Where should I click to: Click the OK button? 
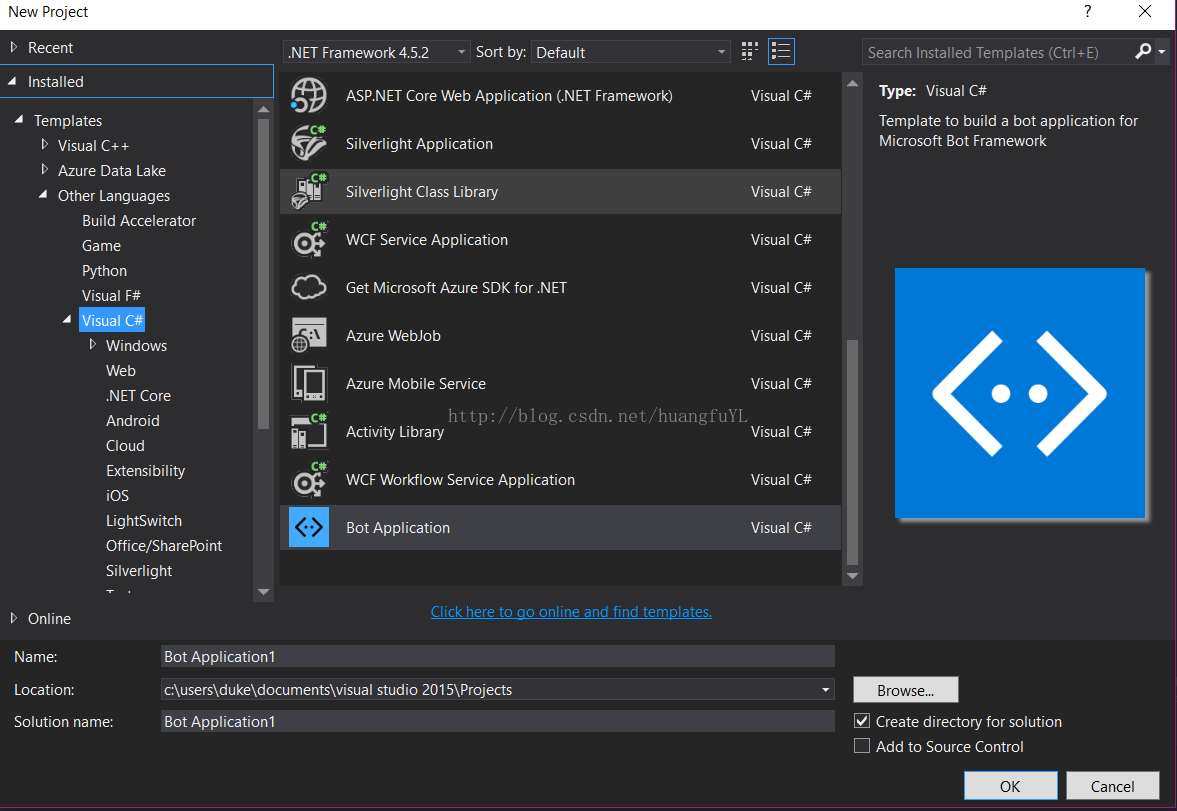click(x=1010, y=785)
